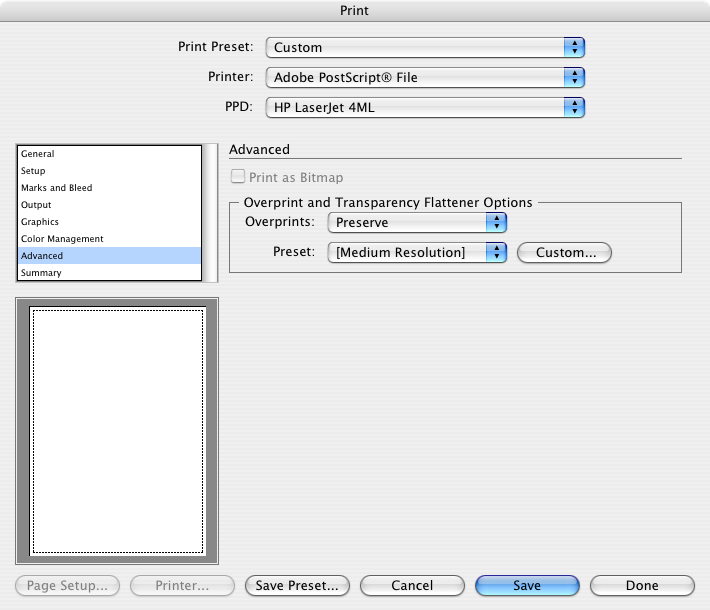The image size is (710, 610).
Task: Click the blue Save button
Action: click(527, 586)
